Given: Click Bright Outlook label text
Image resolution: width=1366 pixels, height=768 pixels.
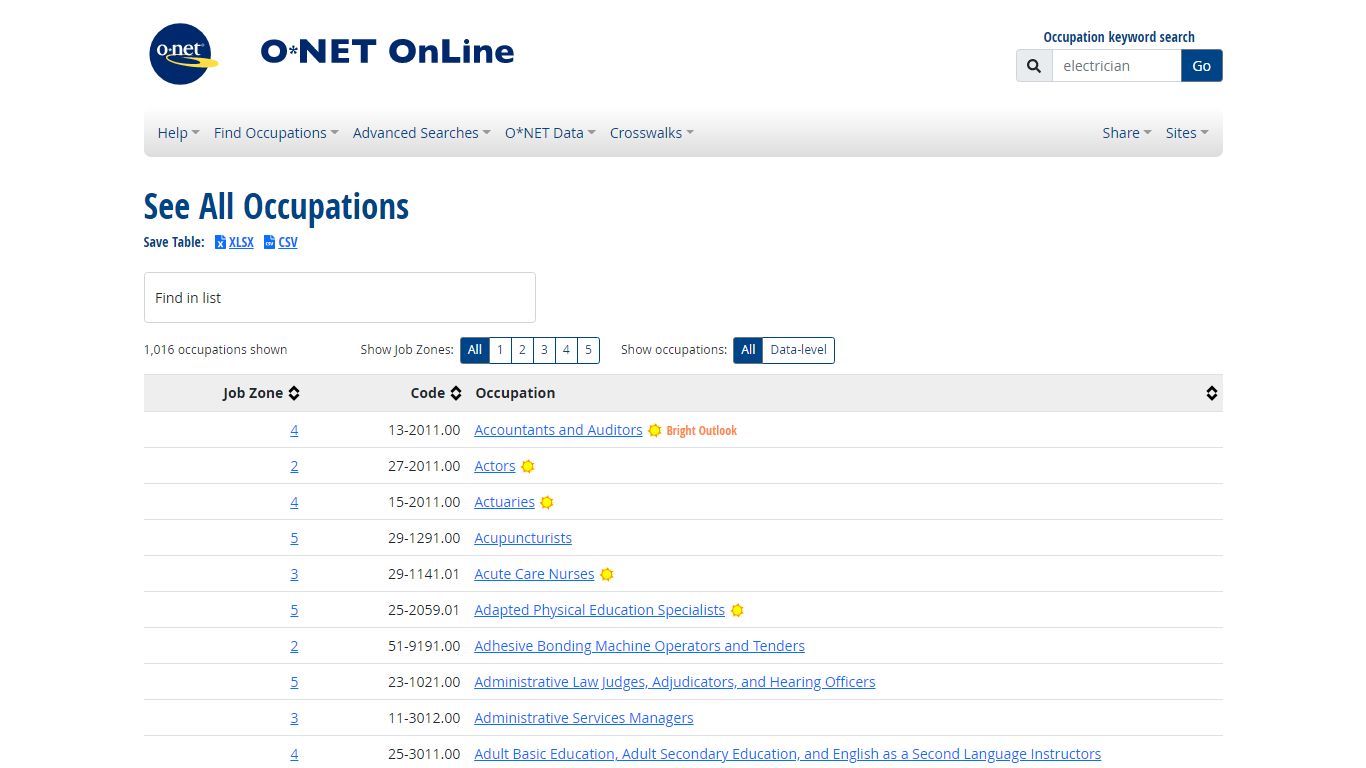Looking at the screenshot, I should pos(701,431).
